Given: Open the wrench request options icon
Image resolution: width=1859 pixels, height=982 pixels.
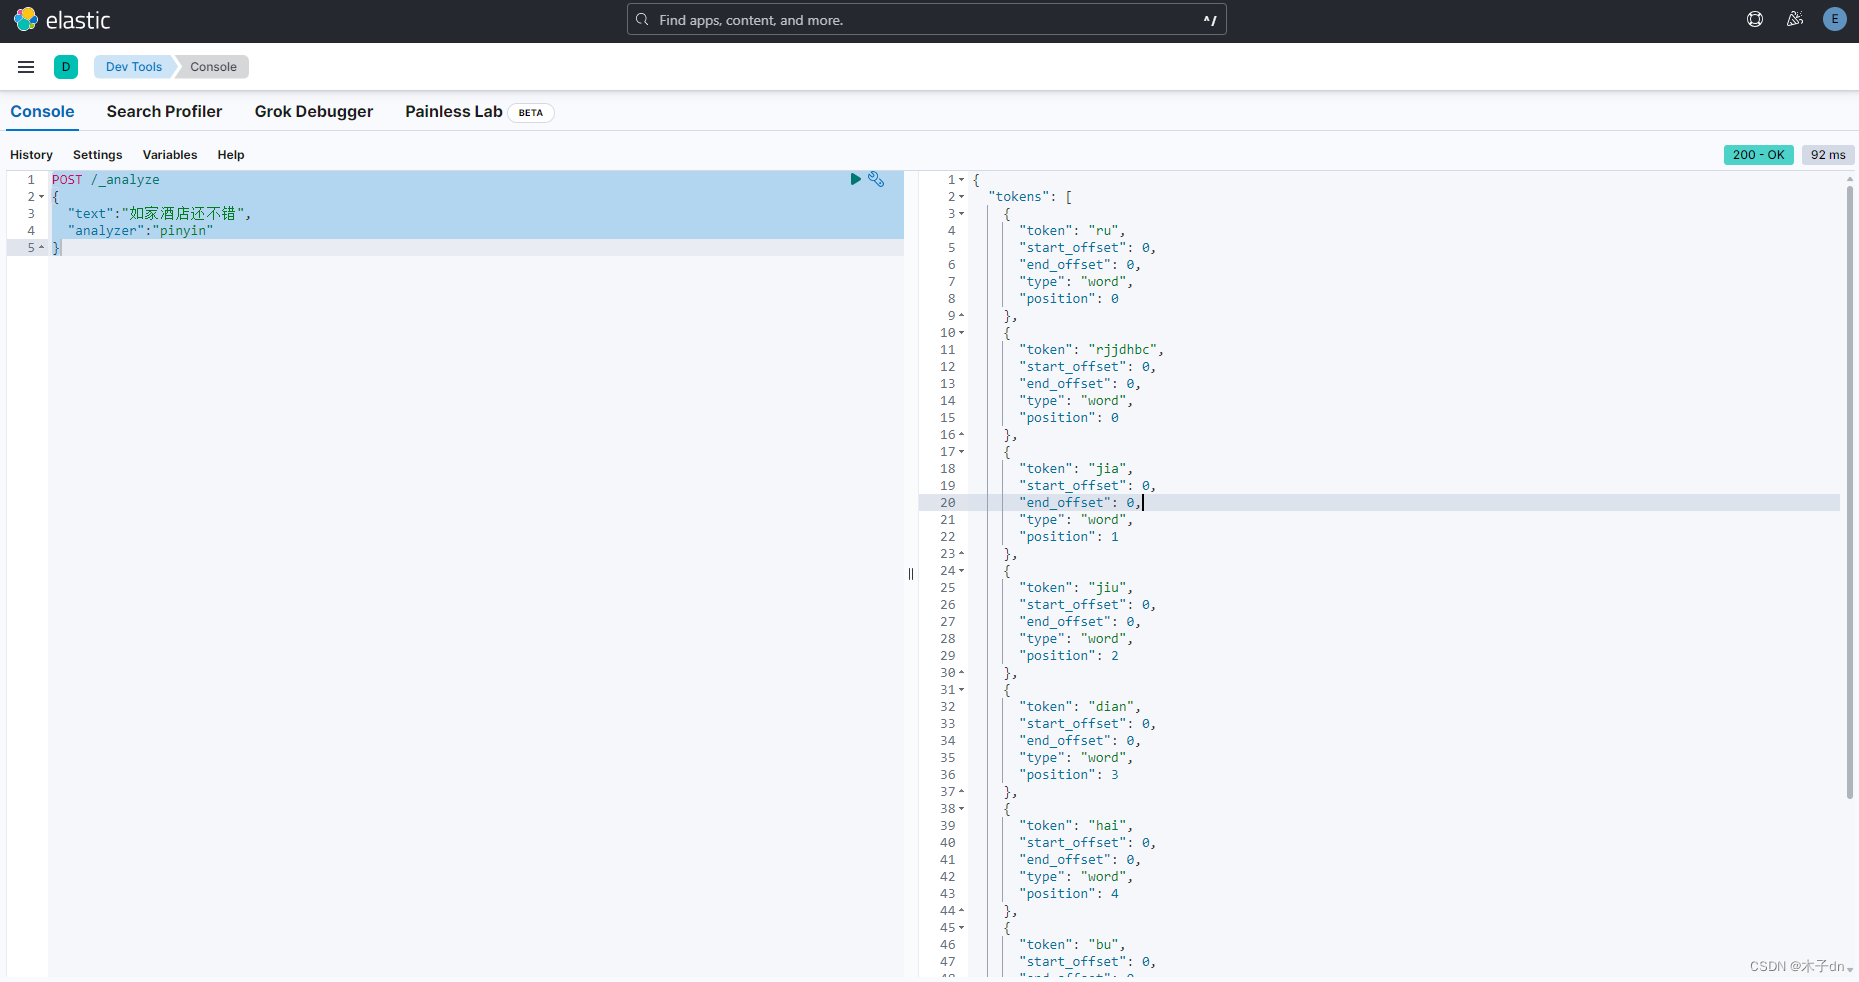Looking at the screenshot, I should coord(876,179).
